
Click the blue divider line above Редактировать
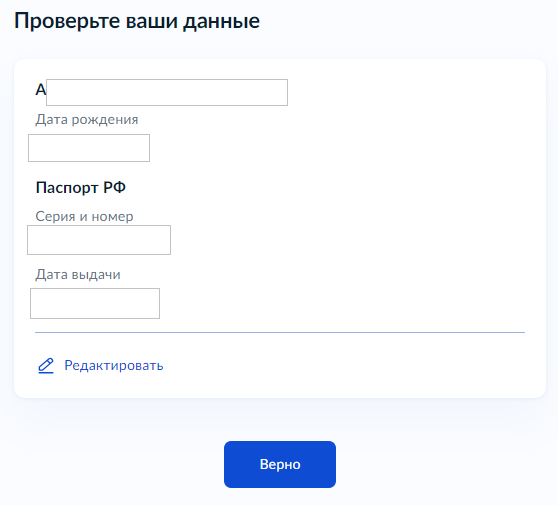280,332
